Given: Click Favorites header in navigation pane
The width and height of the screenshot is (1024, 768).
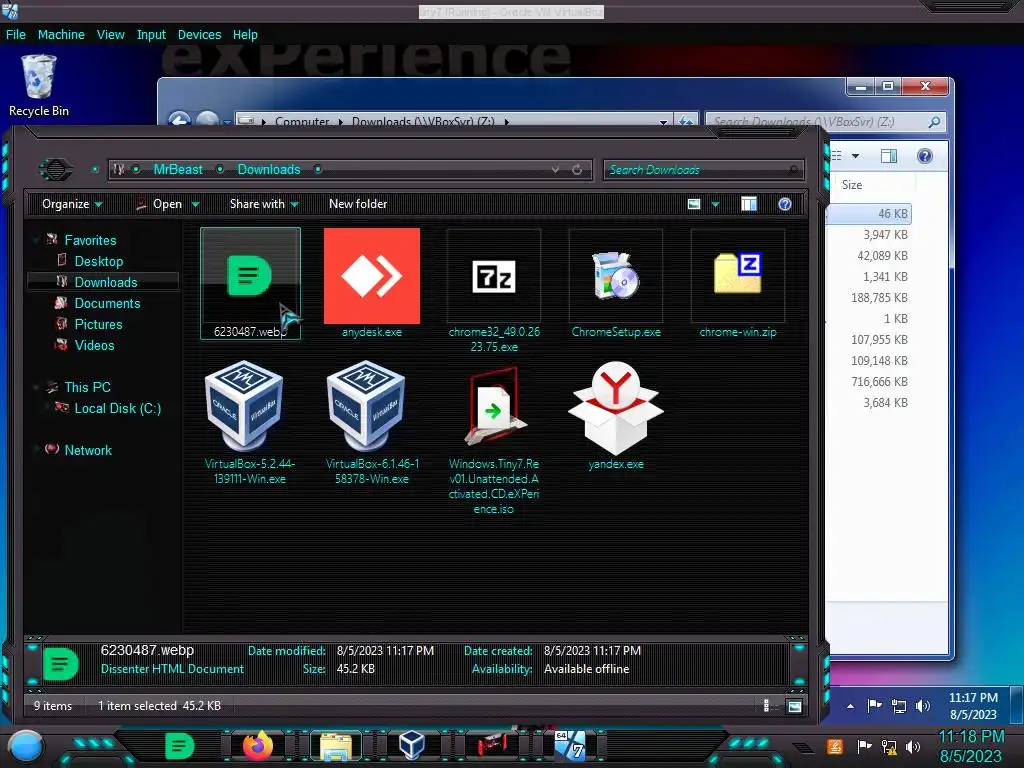Looking at the screenshot, I should [90, 240].
